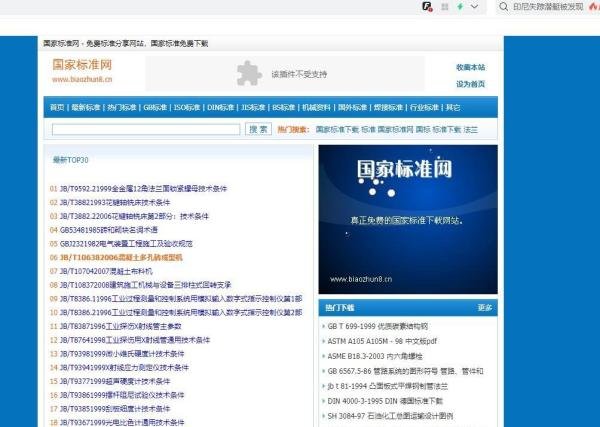Click hot search keyword 国家标准网
600x427 pixels.
395,130
